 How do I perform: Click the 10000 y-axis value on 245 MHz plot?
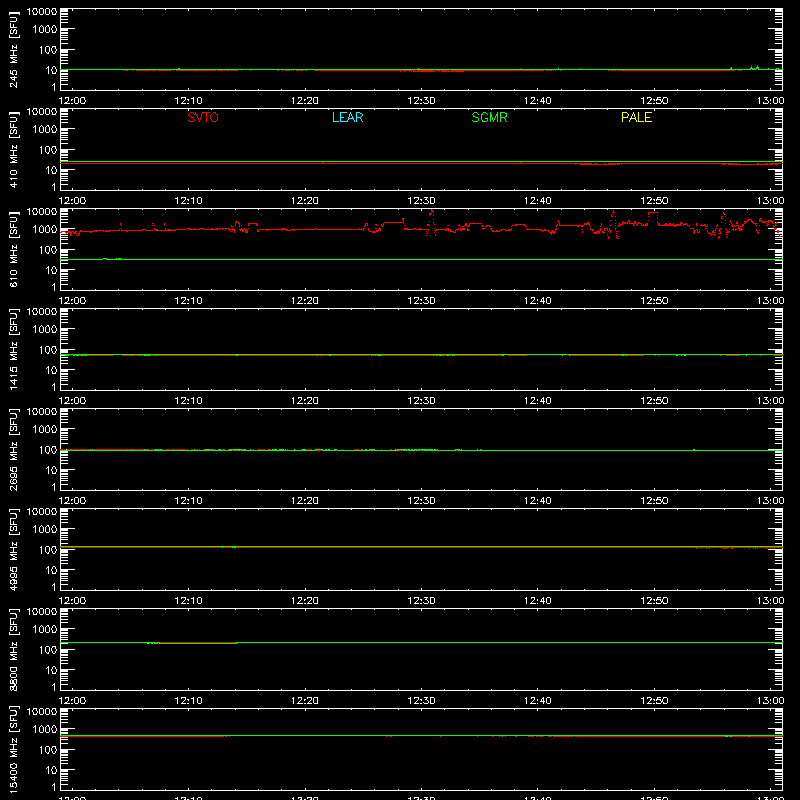pyautogui.click(x=42, y=11)
